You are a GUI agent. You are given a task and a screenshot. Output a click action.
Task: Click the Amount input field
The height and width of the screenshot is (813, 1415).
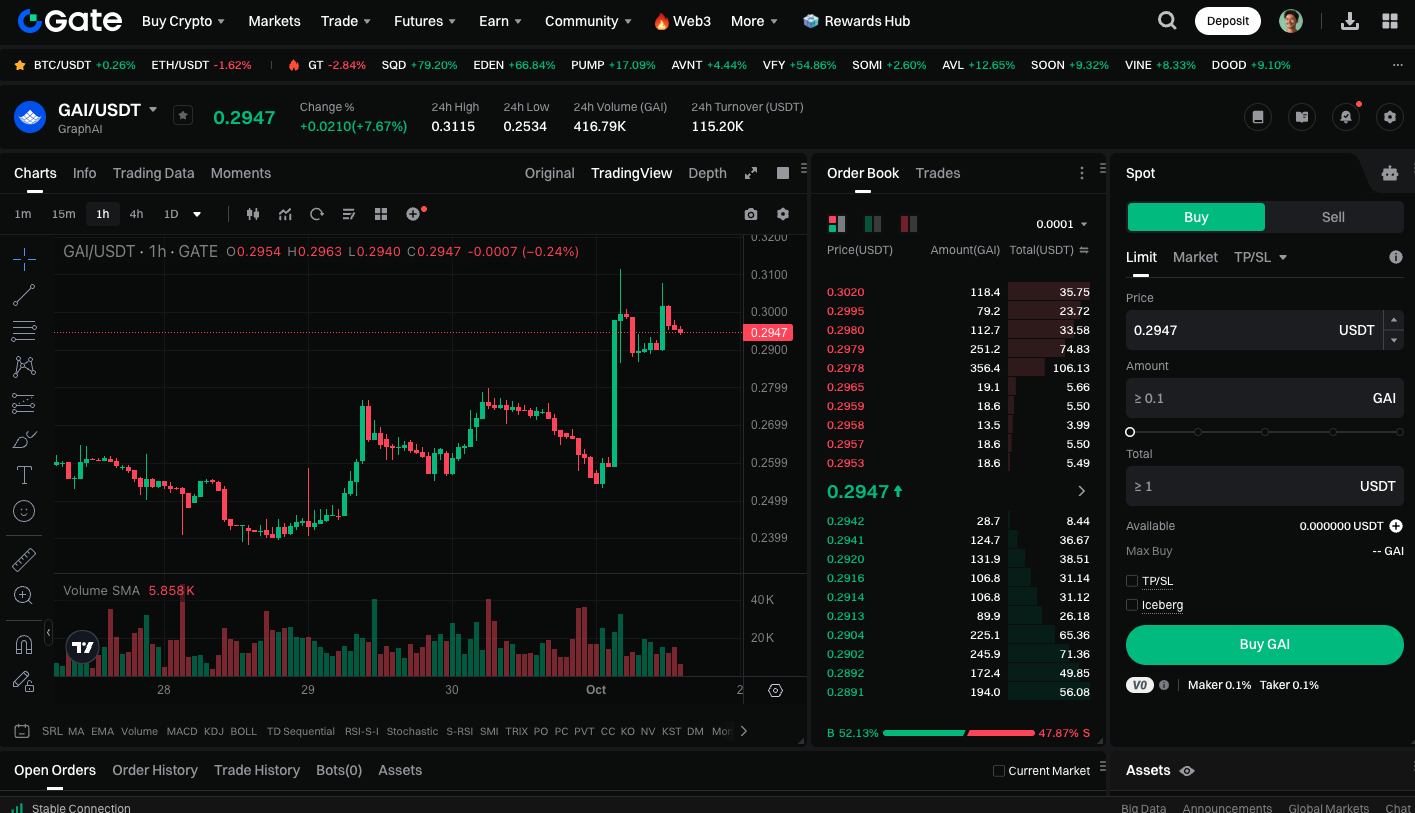click(1265, 398)
